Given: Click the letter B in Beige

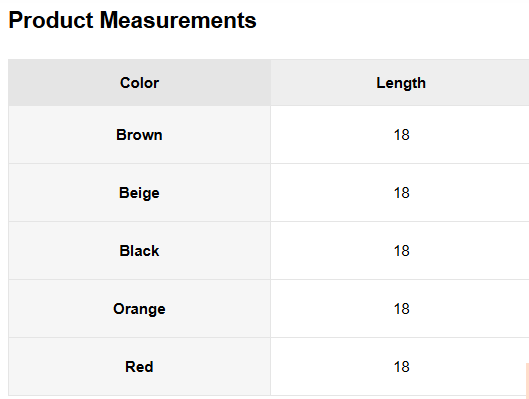Looking at the screenshot, I should [x=124, y=193].
